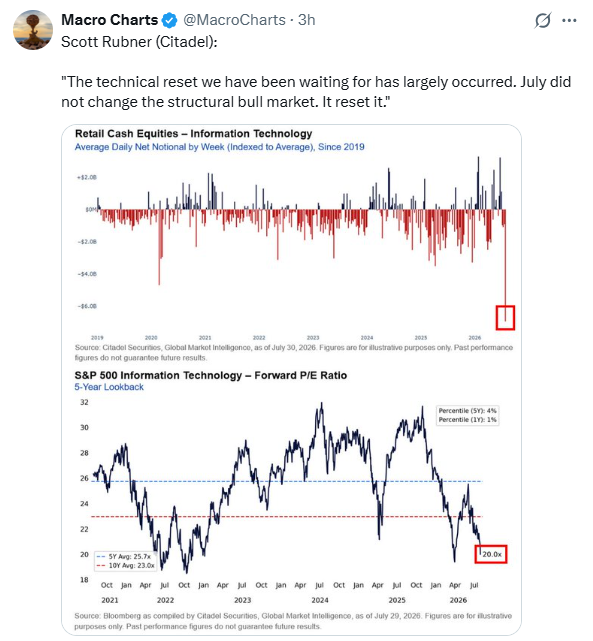This screenshot has height=641, width=593.
Task: Click the S&P 500 Forward P/E chart title
Action: click(210, 375)
